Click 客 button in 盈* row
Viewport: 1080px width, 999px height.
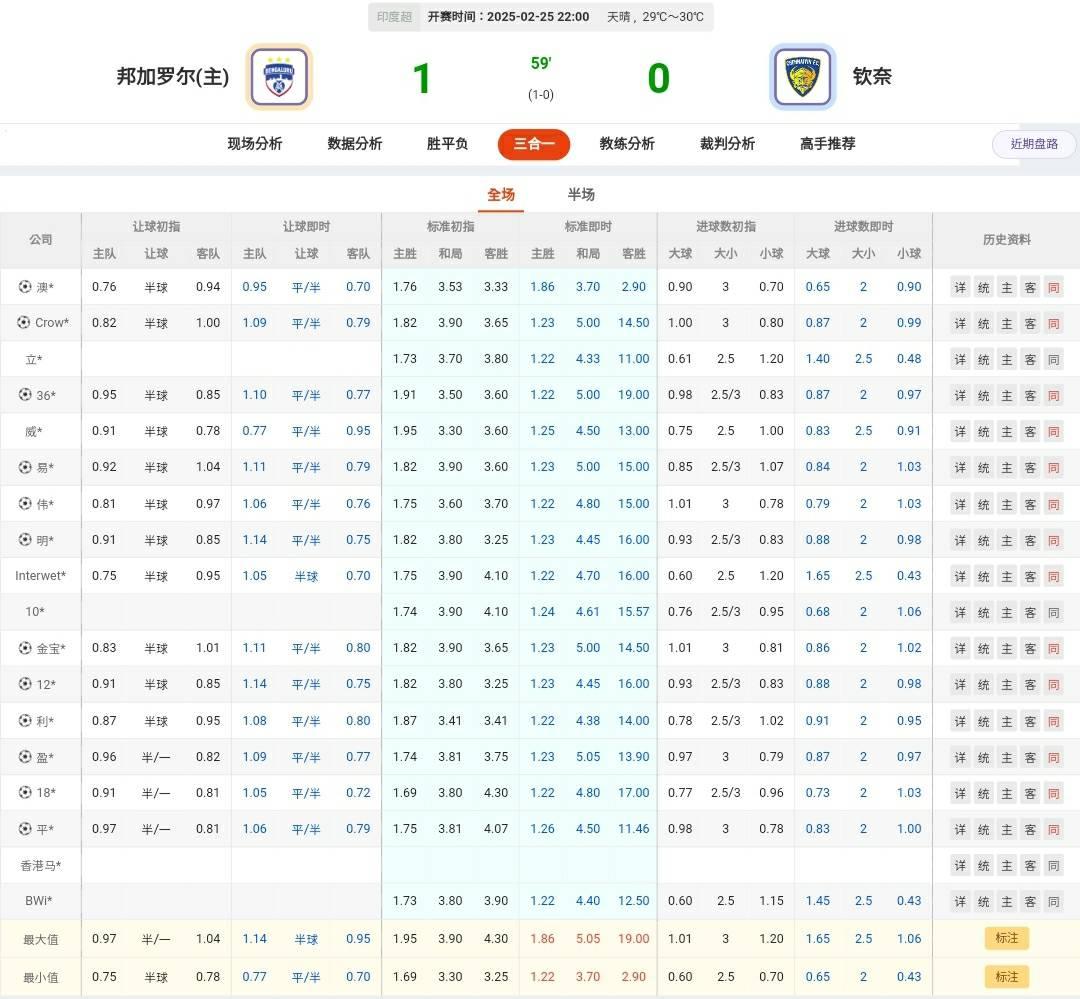[1030, 757]
